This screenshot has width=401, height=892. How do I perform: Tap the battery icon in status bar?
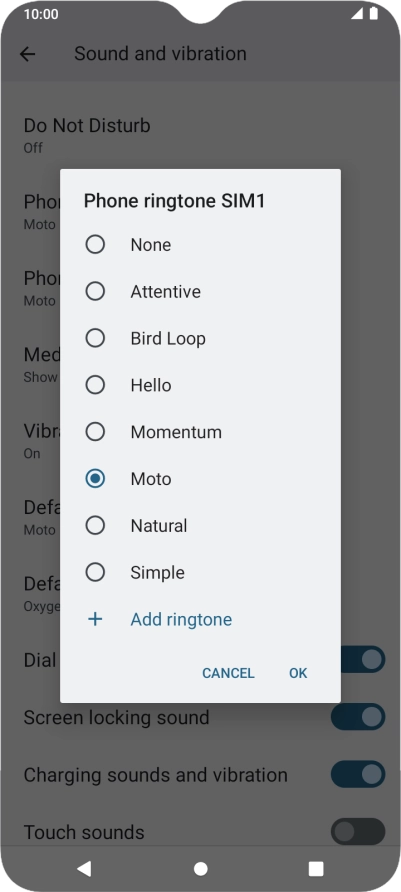click(374, 13)
